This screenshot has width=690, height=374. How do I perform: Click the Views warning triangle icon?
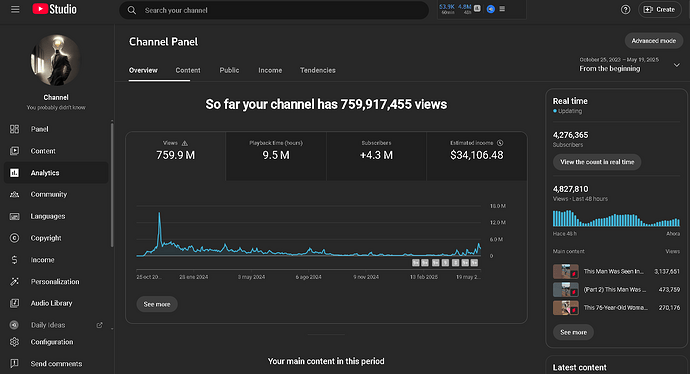click(185, 143)
